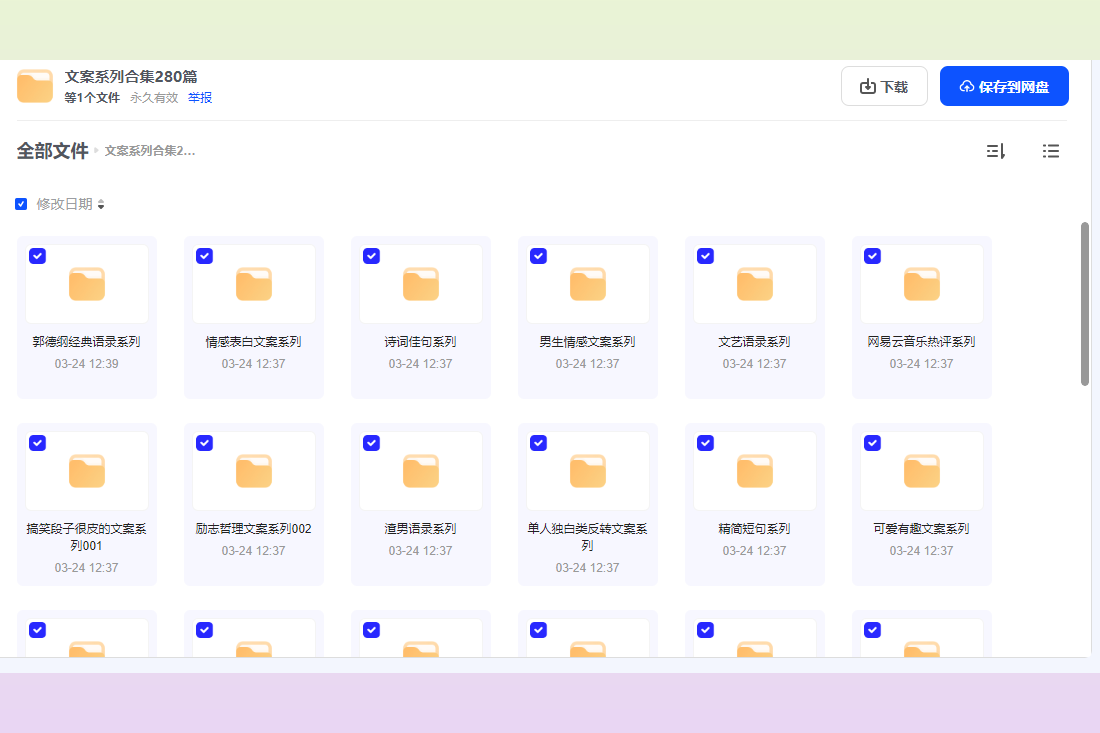Screen dimensions: 1100x733
Task: Uncheck the 郭德纲经典语录系列 checkbox
Action: point(38,256)
